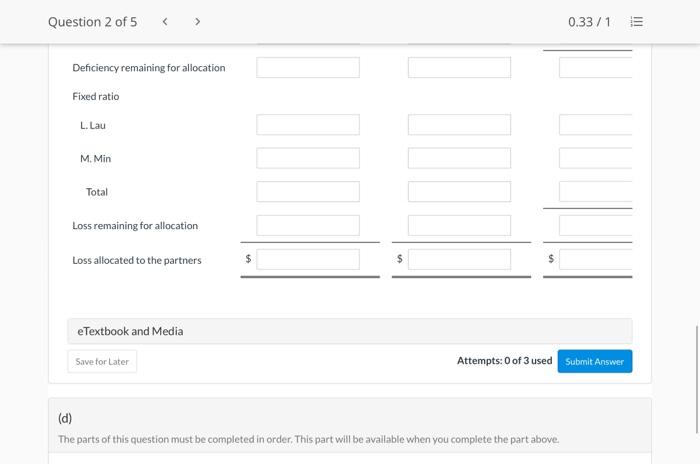Click second L. Lau fixed ratio field
The image size is (700, 464).
(459, 125)
